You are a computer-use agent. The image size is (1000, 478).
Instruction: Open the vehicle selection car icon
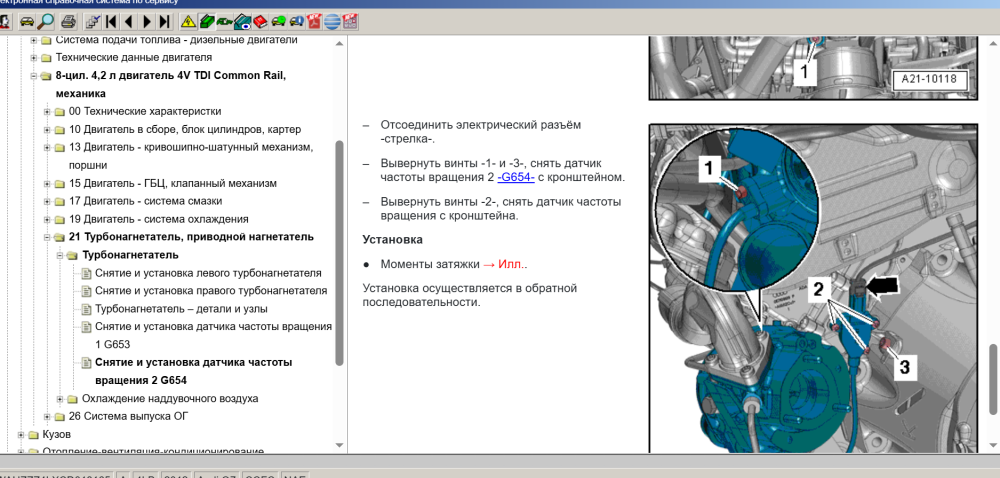(26, 22)
